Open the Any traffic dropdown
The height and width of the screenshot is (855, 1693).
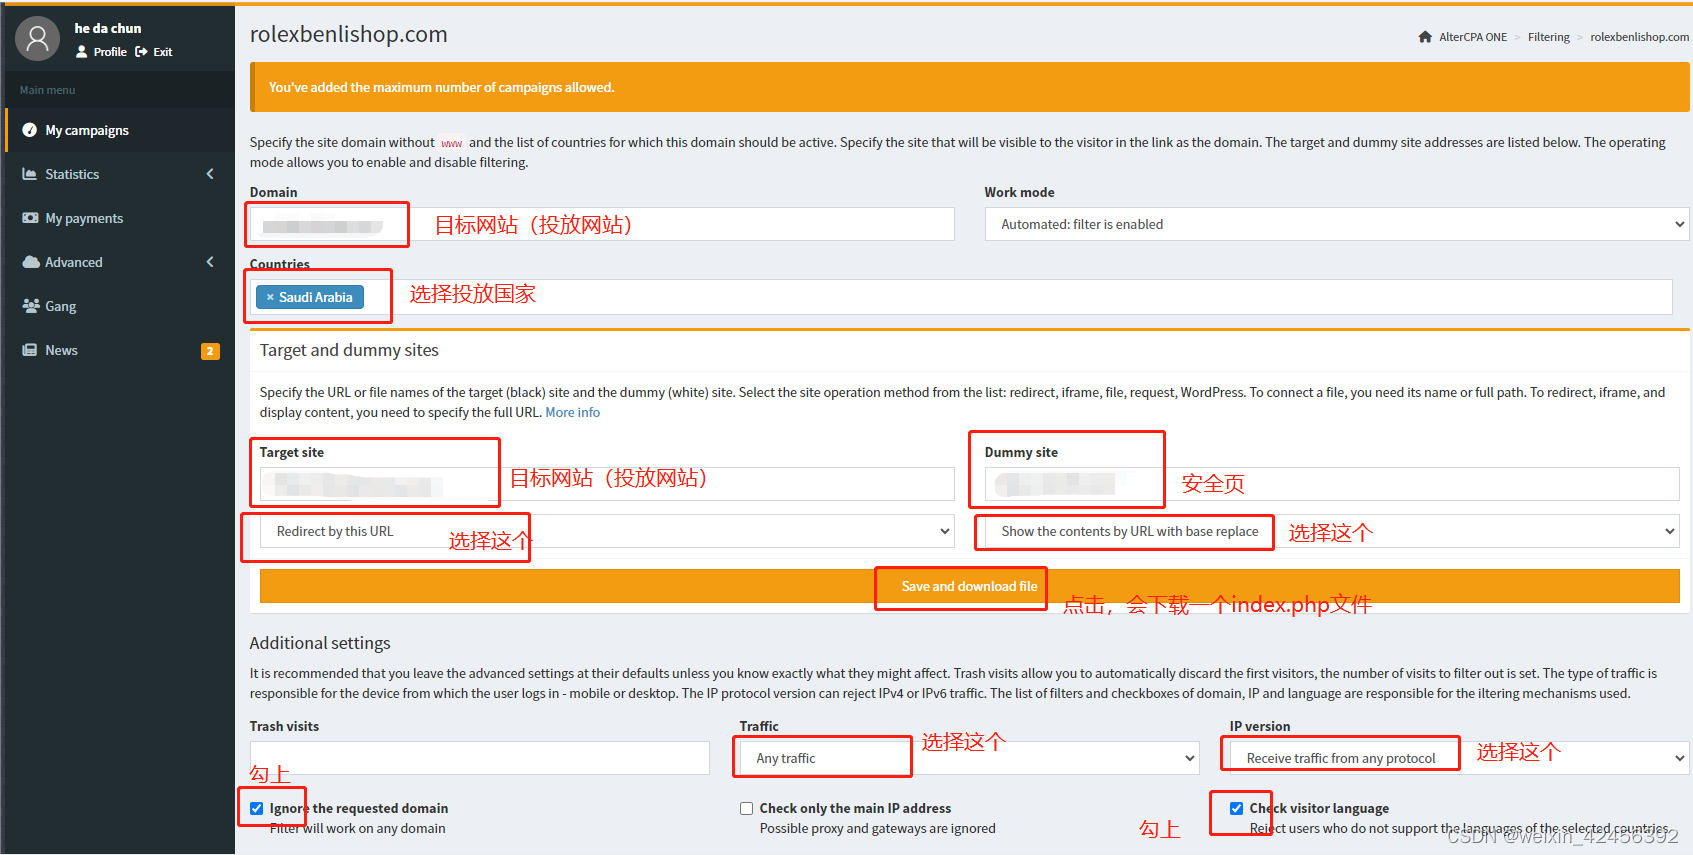click(x=970, y=758)
